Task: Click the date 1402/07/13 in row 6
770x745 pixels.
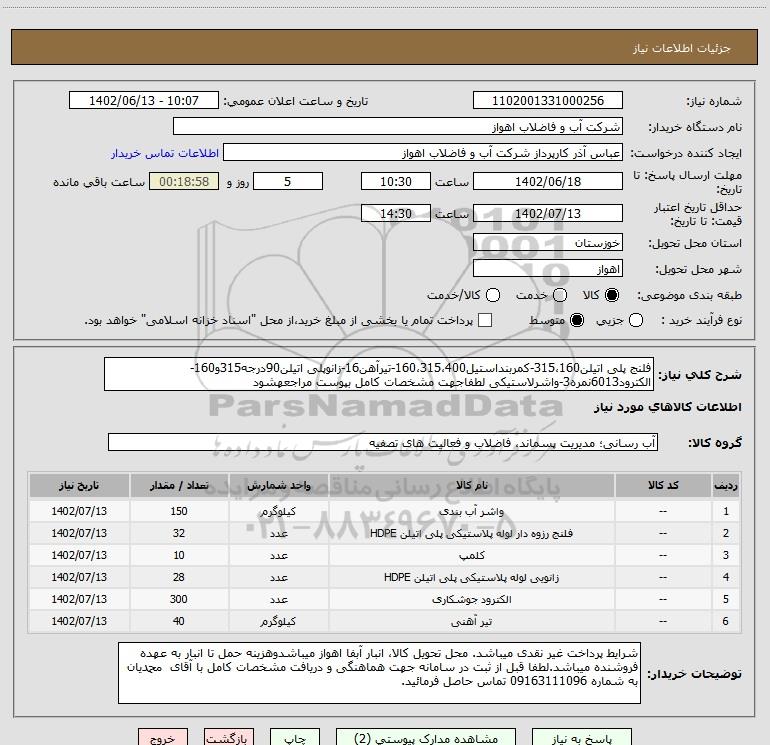Action: (79, 622)
